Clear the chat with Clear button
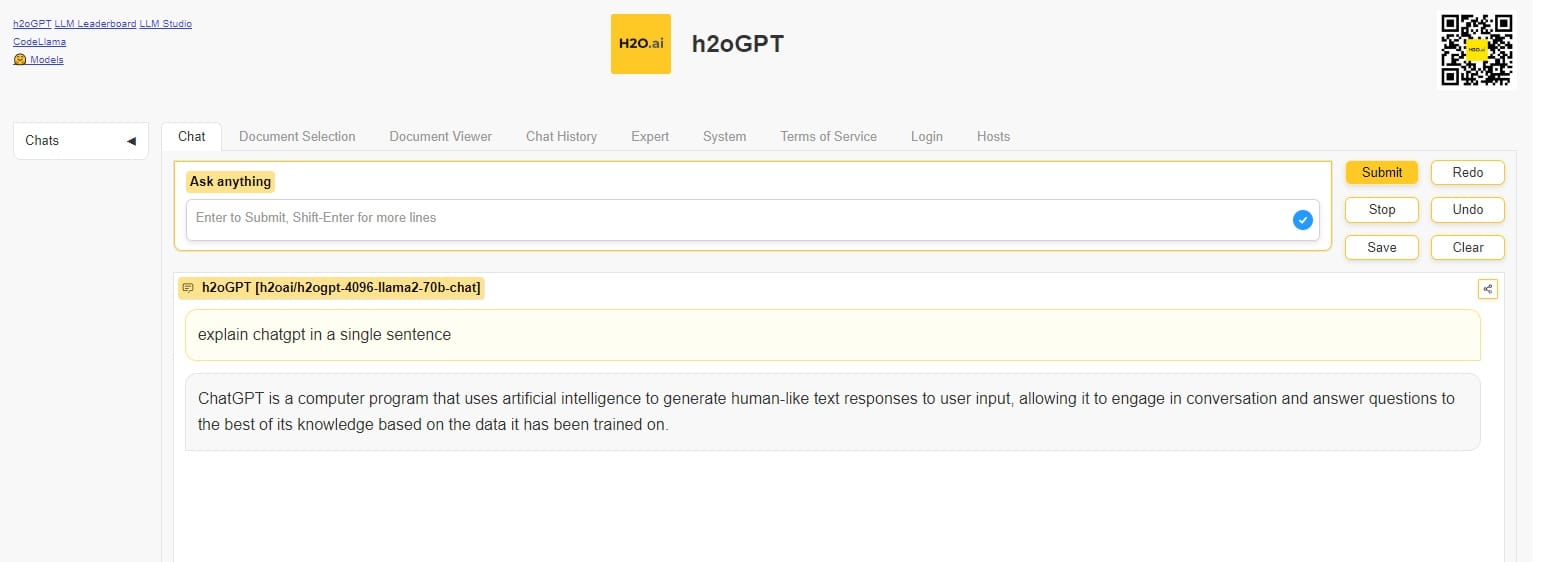The height and width of the screenshot is (562, 1546). tap(1467, 247)
